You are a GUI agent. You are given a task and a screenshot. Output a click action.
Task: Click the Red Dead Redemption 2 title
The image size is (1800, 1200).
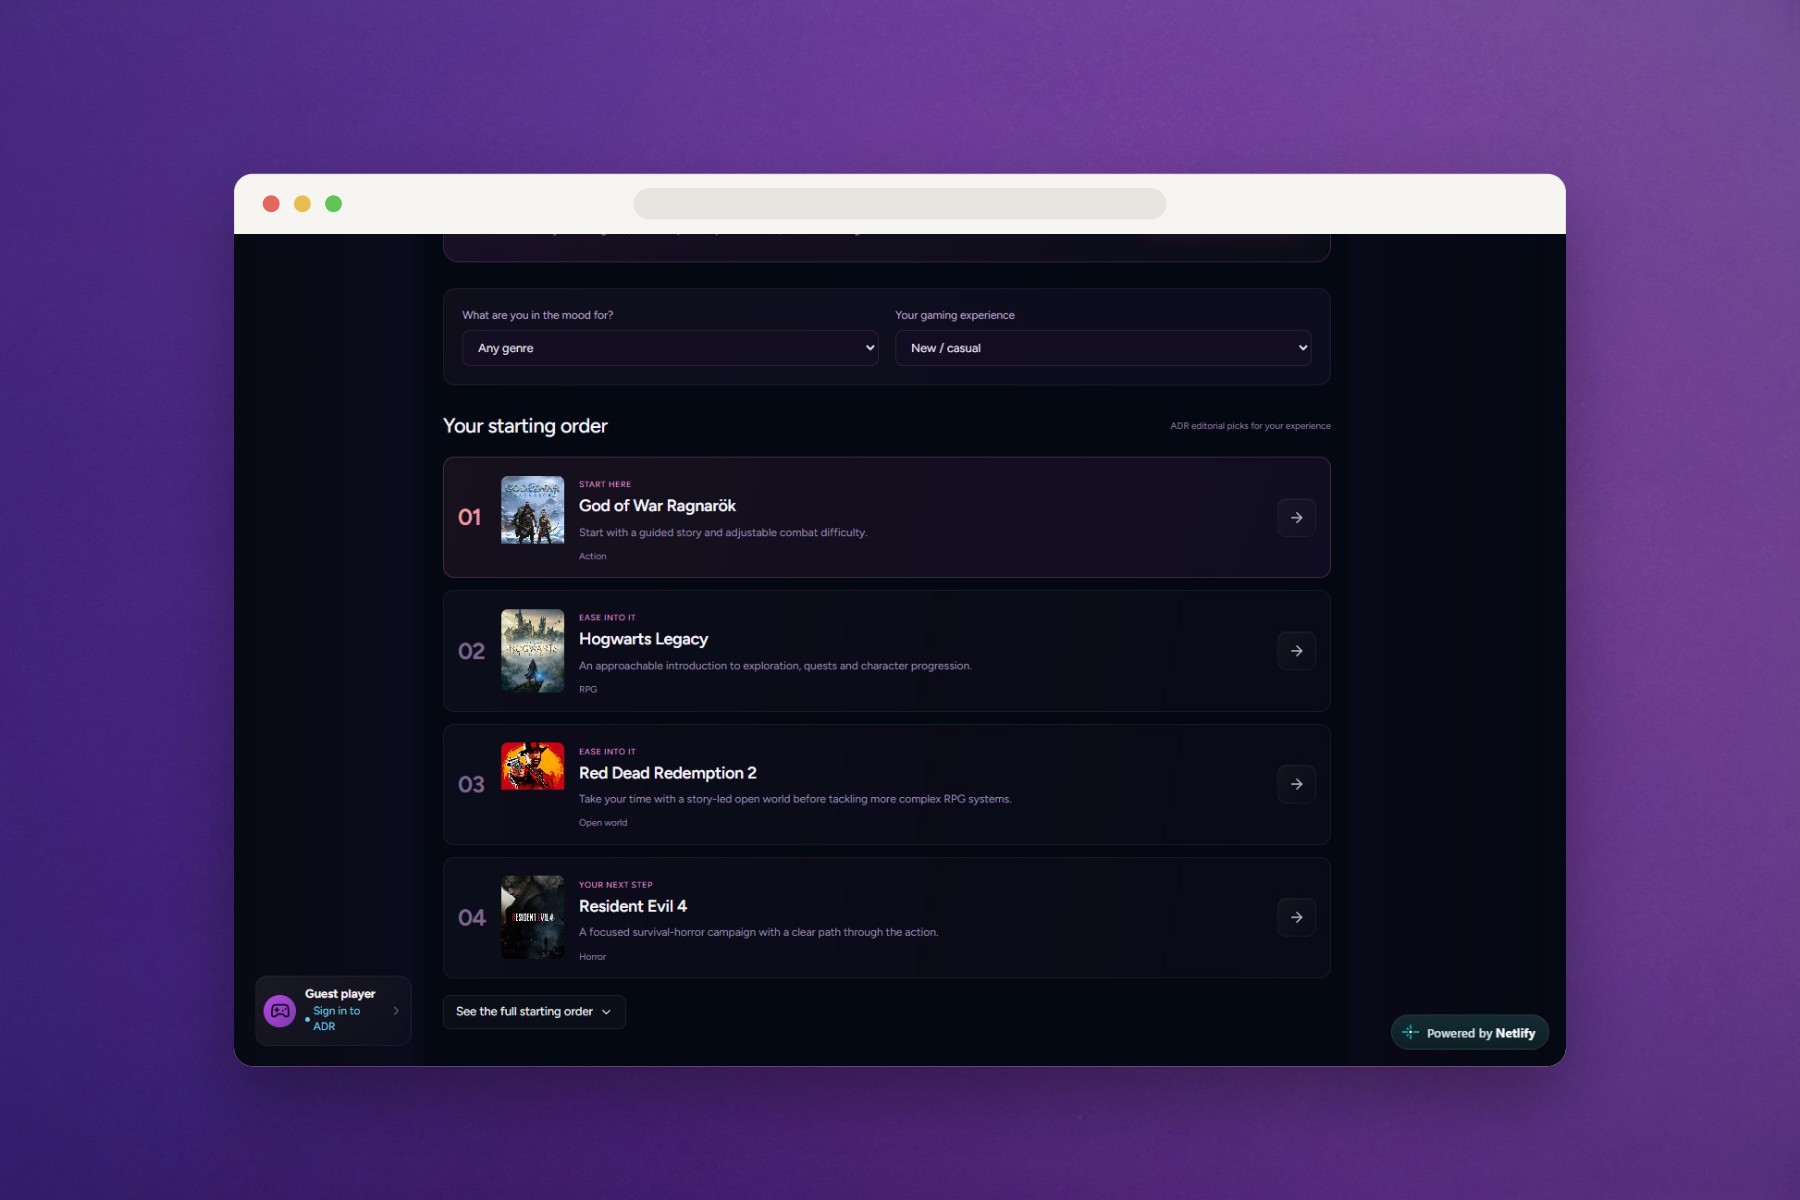[667, 773]
